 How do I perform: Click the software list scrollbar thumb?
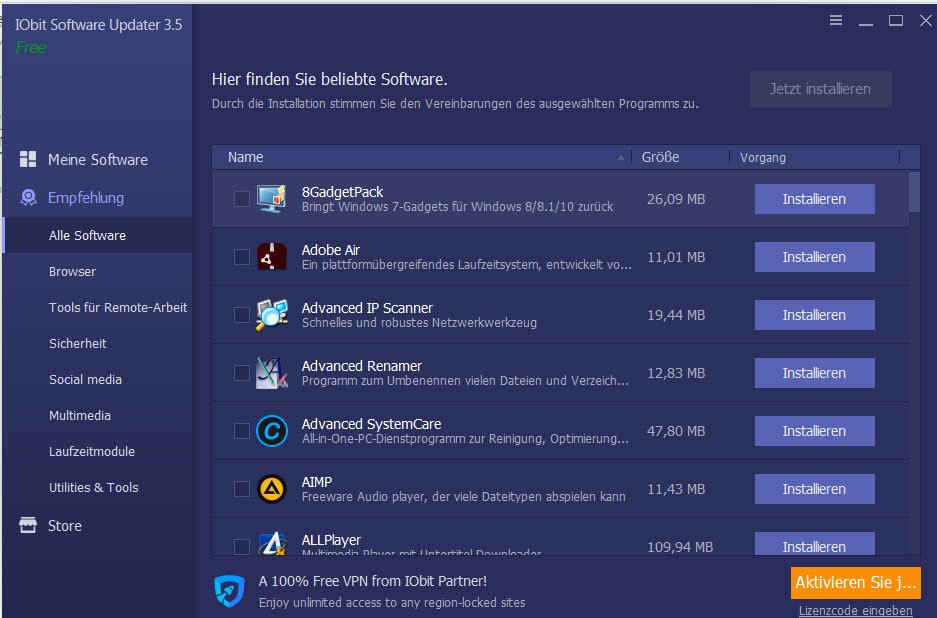coord(914,191)
